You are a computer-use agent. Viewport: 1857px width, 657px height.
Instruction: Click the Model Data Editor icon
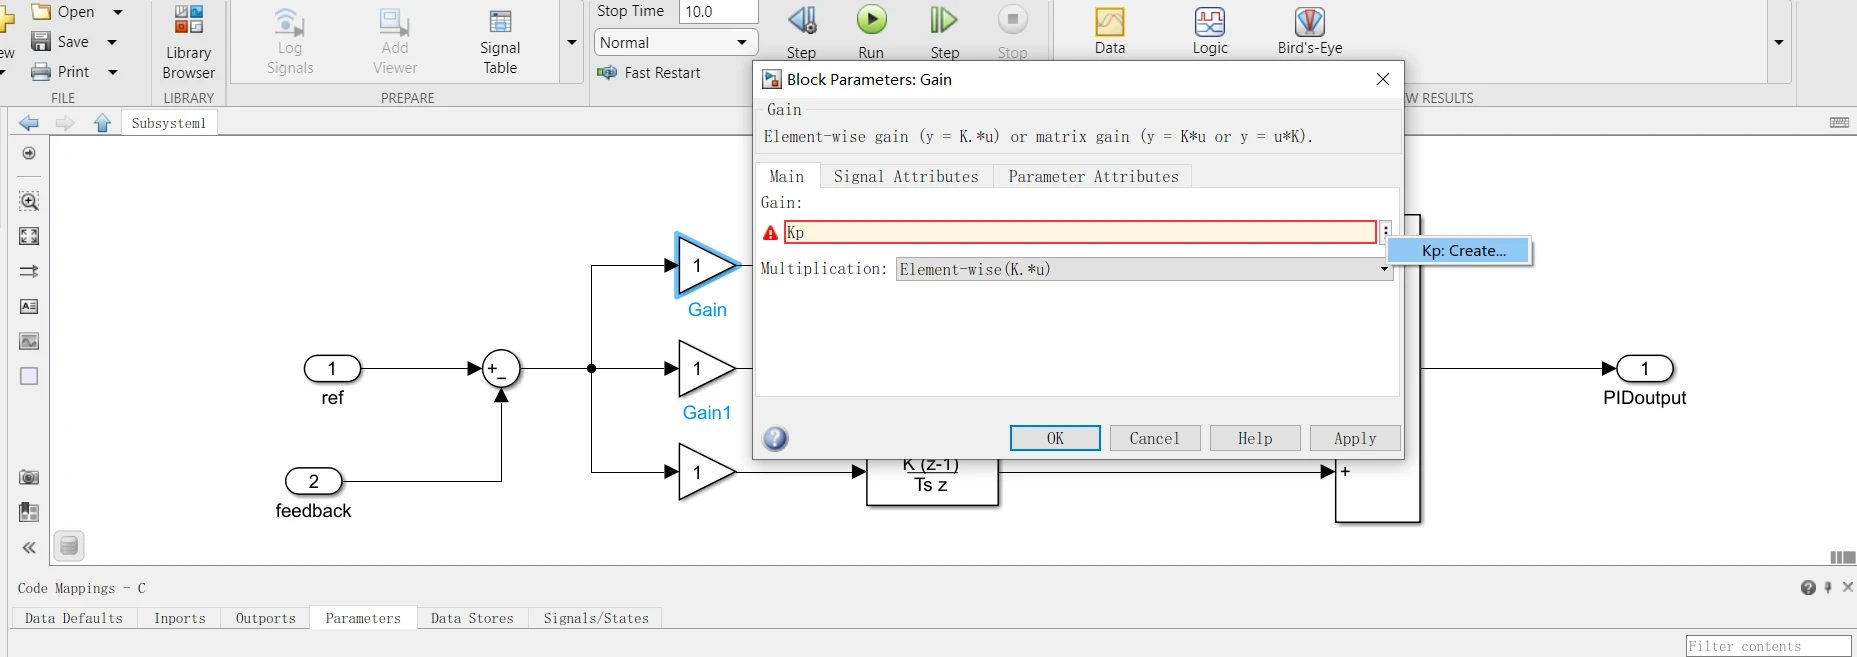point(29,512)
